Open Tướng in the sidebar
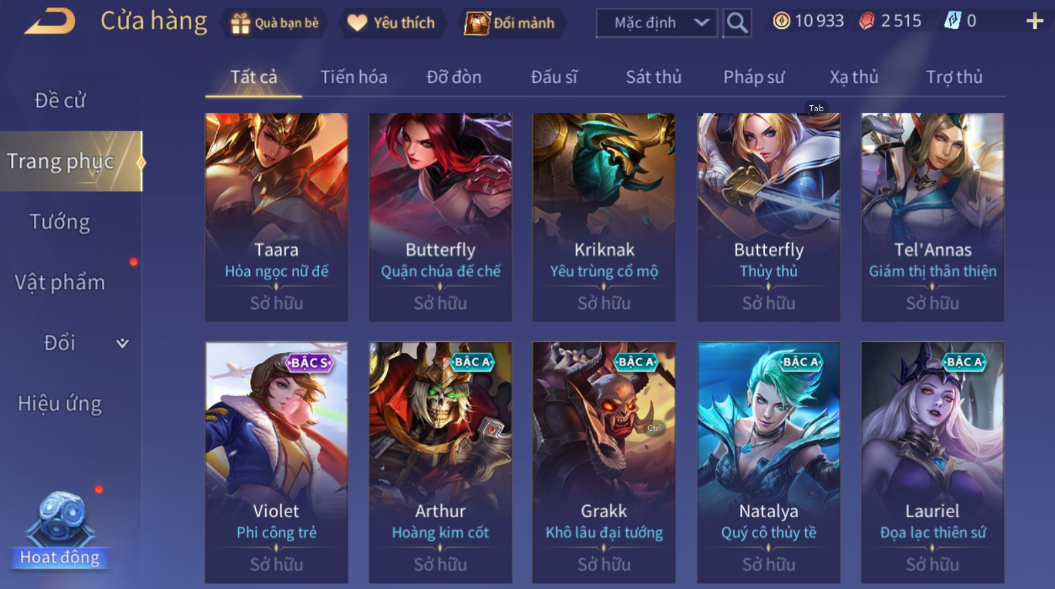Image resolution: width=1055 pixels, height=589 pixels. click(x=60, y=221)
